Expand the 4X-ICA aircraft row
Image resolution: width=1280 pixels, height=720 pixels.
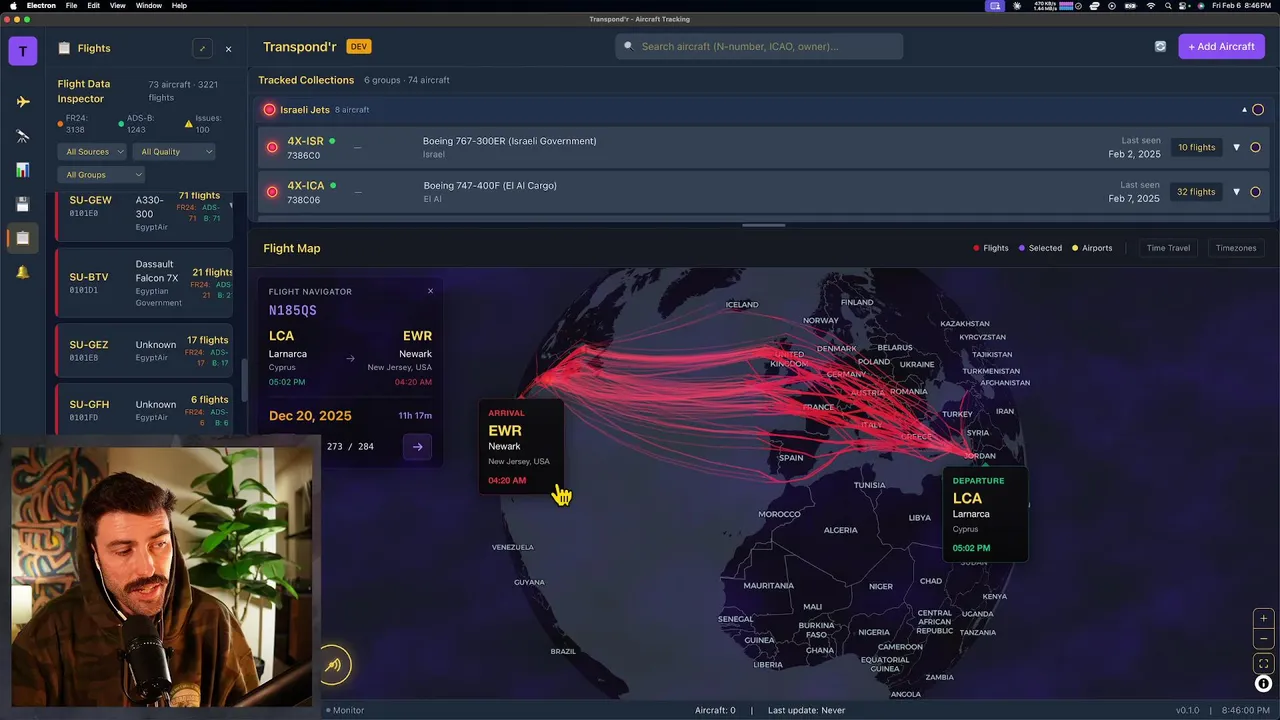point(1236,192)
